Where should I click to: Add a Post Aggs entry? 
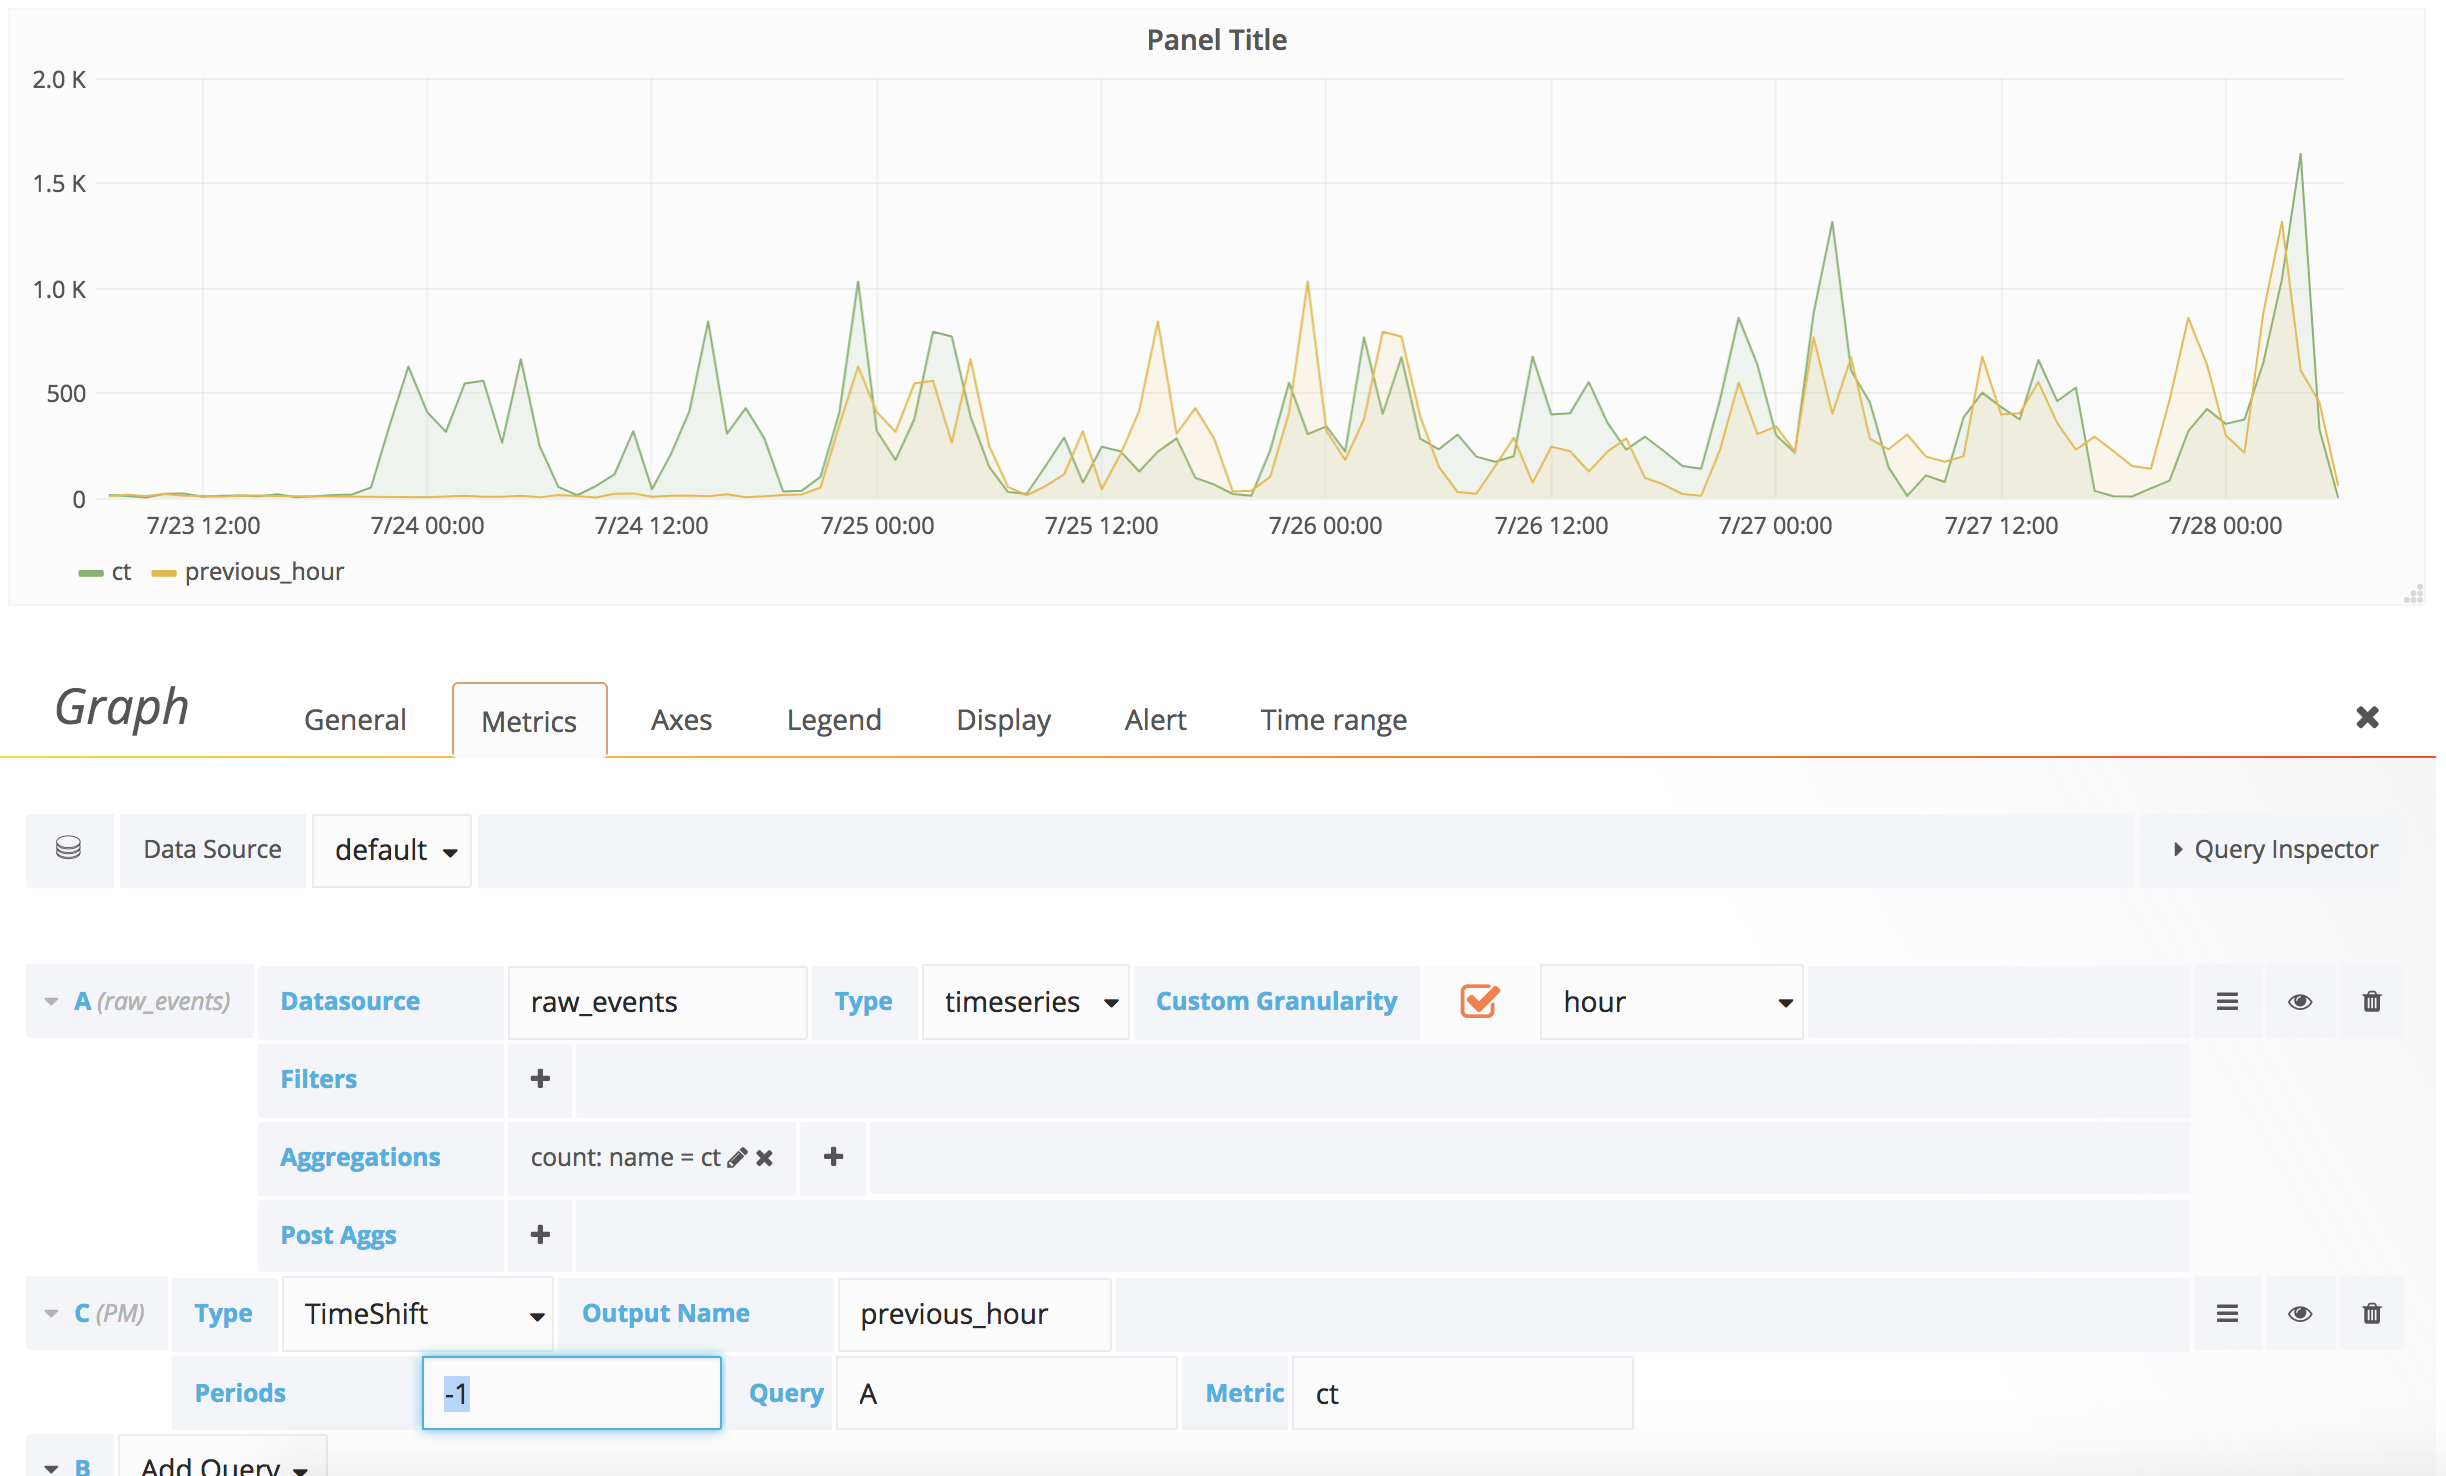540,1235
